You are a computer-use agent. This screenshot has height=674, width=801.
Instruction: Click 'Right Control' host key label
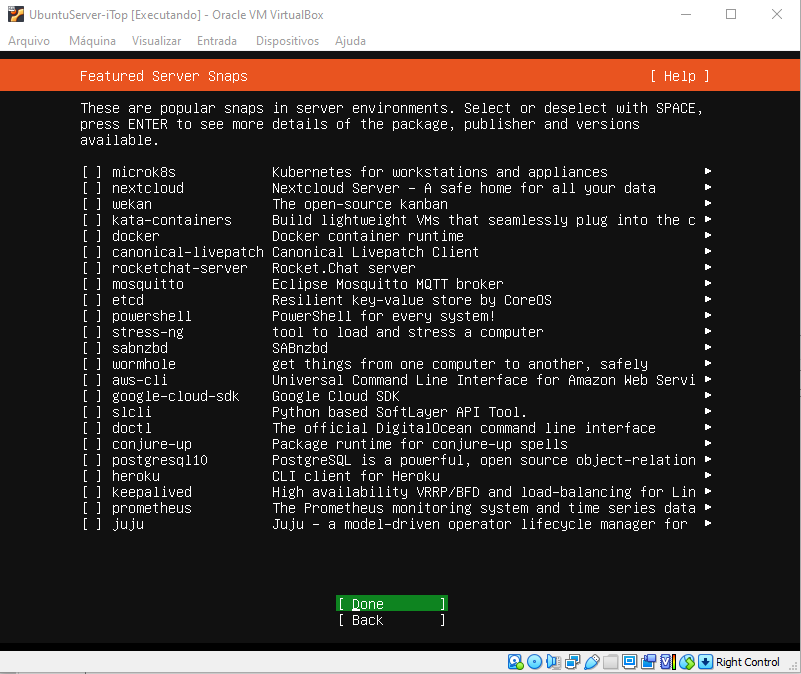click(748, 662)
